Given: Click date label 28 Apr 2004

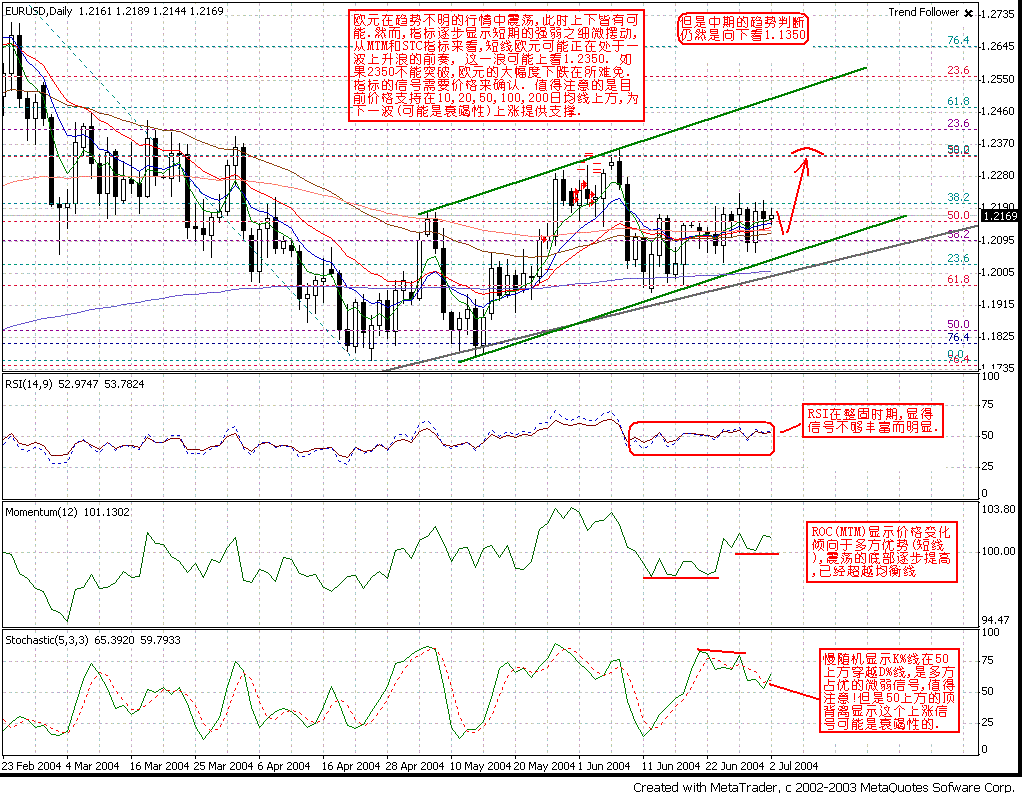Looking at the screenshot, I should [x=415, y=766].
